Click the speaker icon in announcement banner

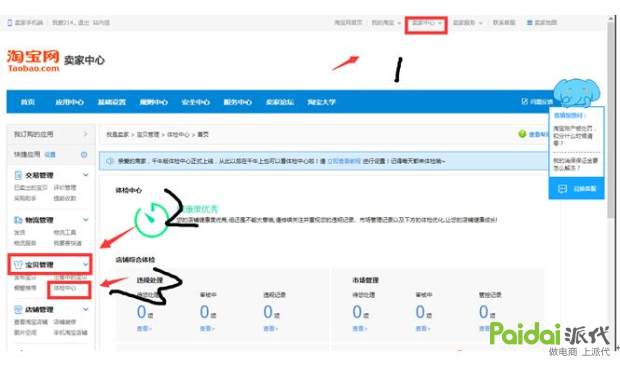110,161
